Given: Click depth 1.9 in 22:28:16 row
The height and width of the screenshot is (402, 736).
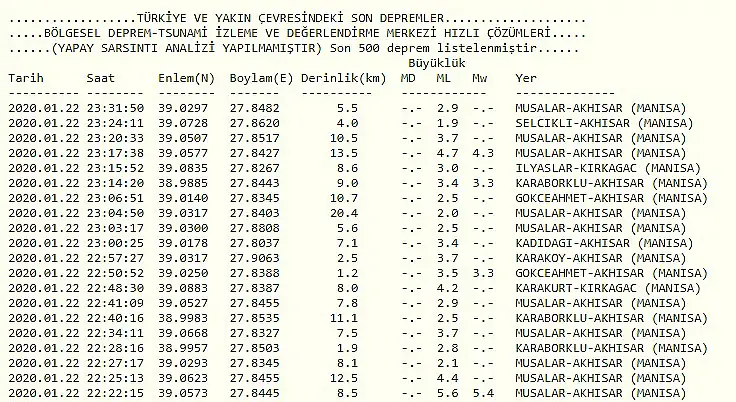Looking at the screenshot, I should click(347, 348).
